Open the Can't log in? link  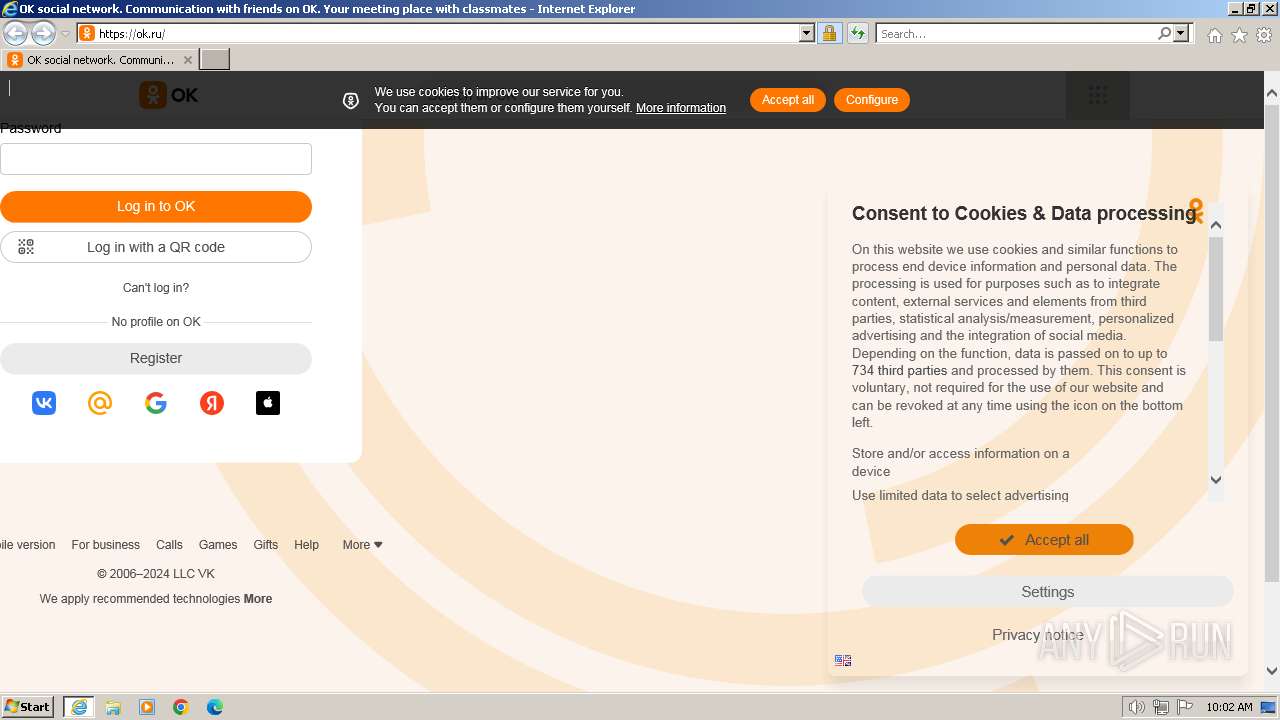pos(156,288)
